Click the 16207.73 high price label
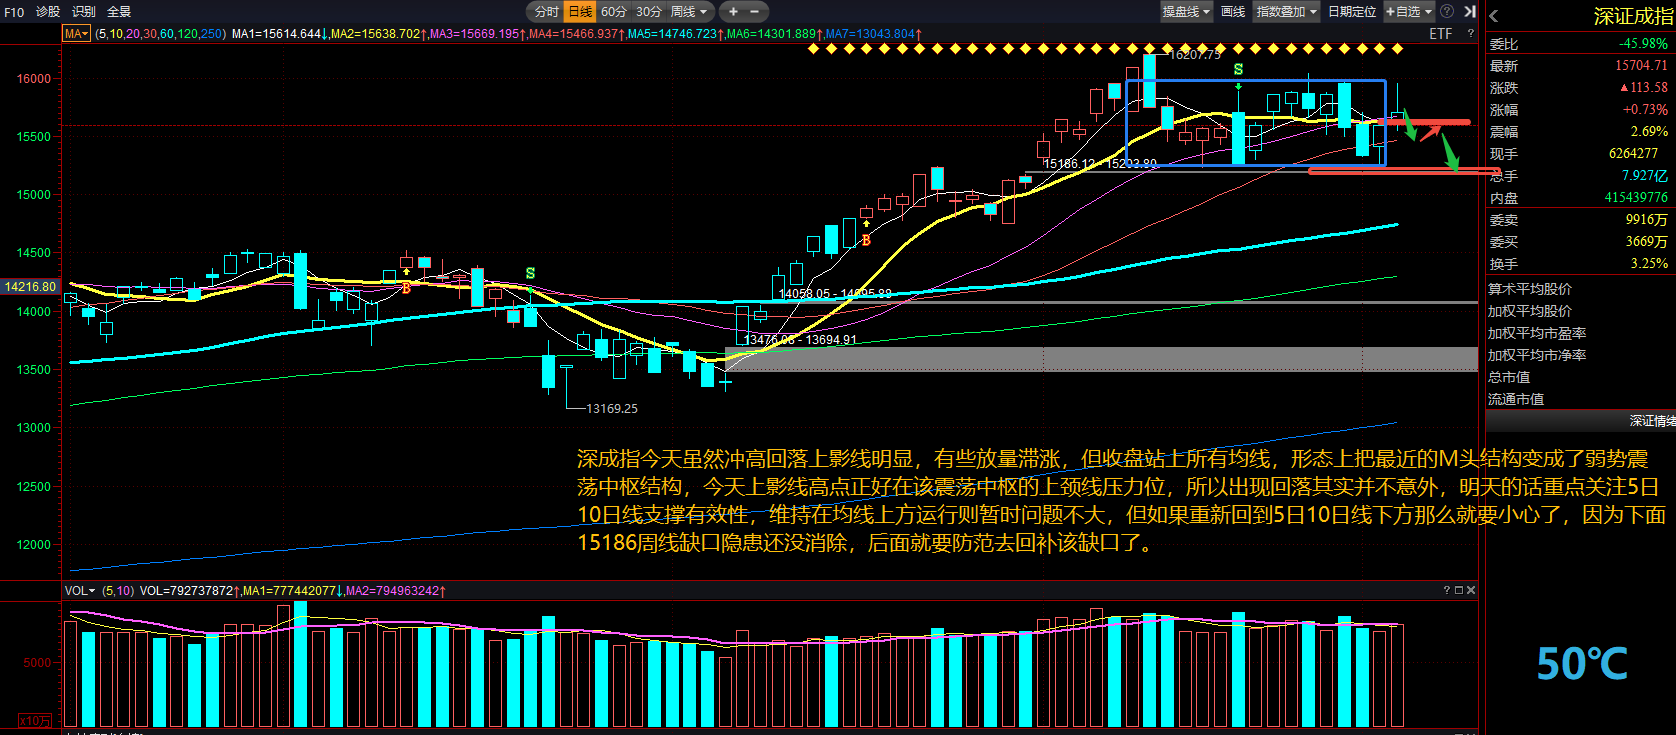1676x735 pixels. (x=1195, y=54)
